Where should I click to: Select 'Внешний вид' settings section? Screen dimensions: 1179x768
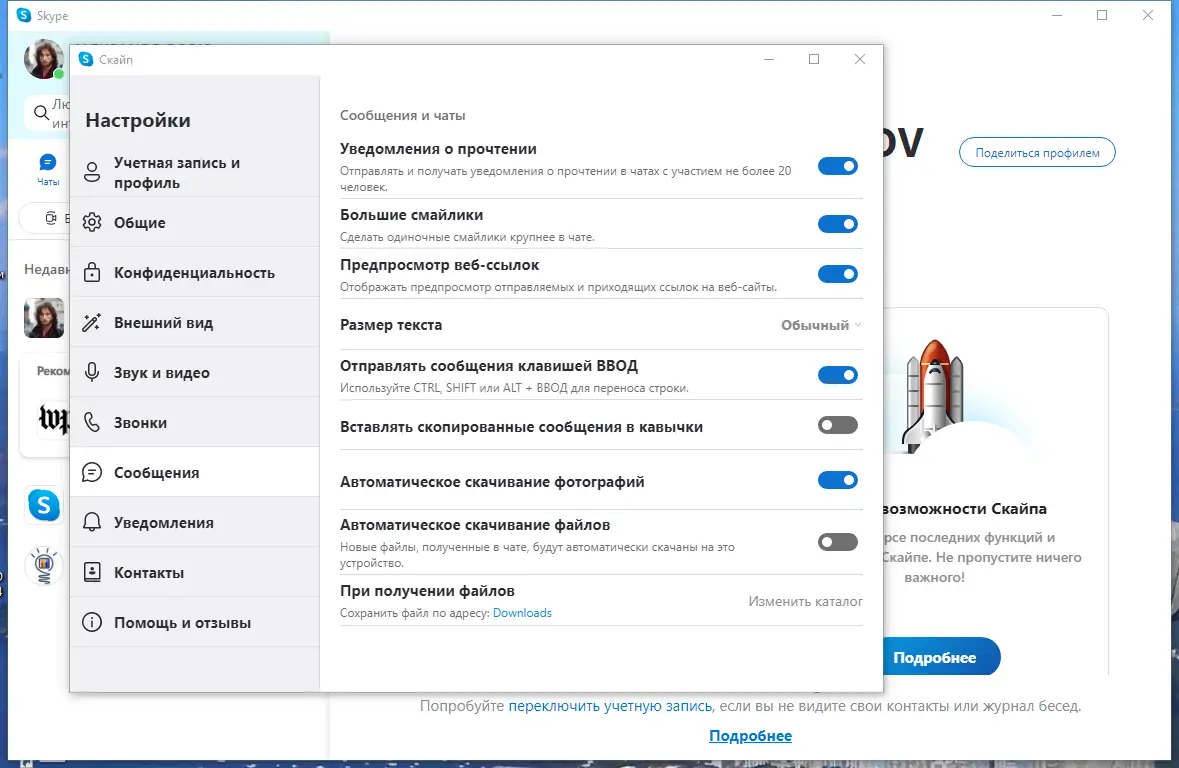tap(195, 323)
